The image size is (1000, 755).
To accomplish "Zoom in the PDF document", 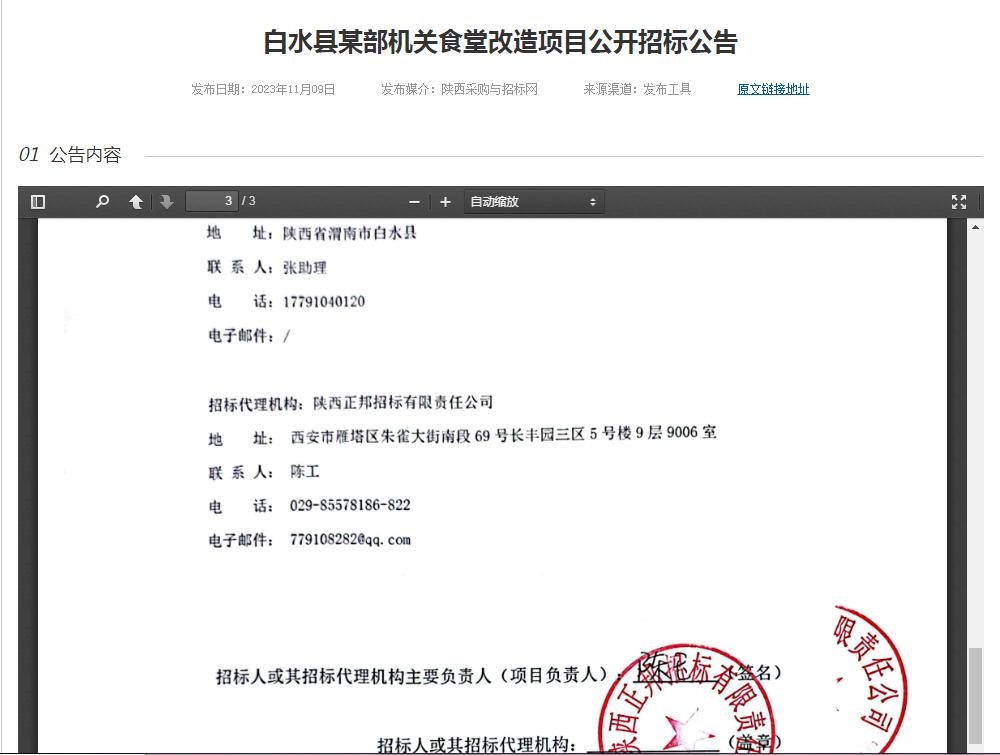I will [x=445, y=202].
